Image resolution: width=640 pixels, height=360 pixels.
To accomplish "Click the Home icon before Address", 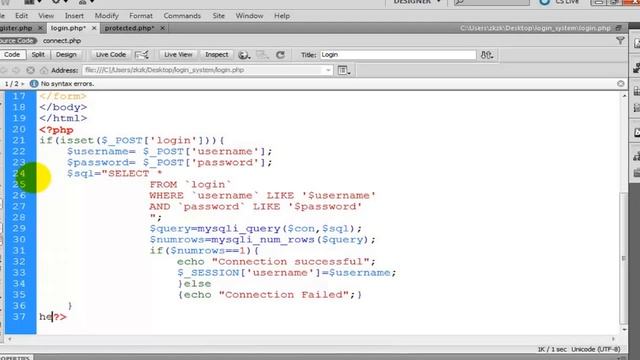I will tap(44, 70).
